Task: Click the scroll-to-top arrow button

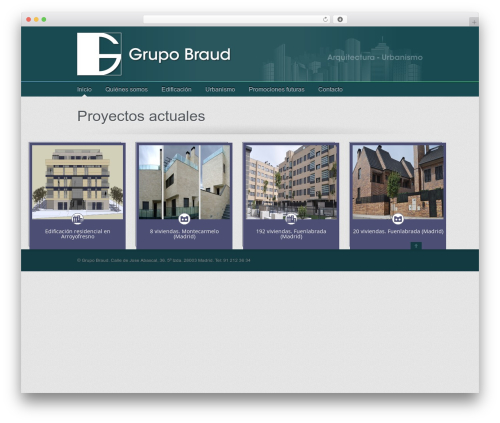Action: click(416, 246)
